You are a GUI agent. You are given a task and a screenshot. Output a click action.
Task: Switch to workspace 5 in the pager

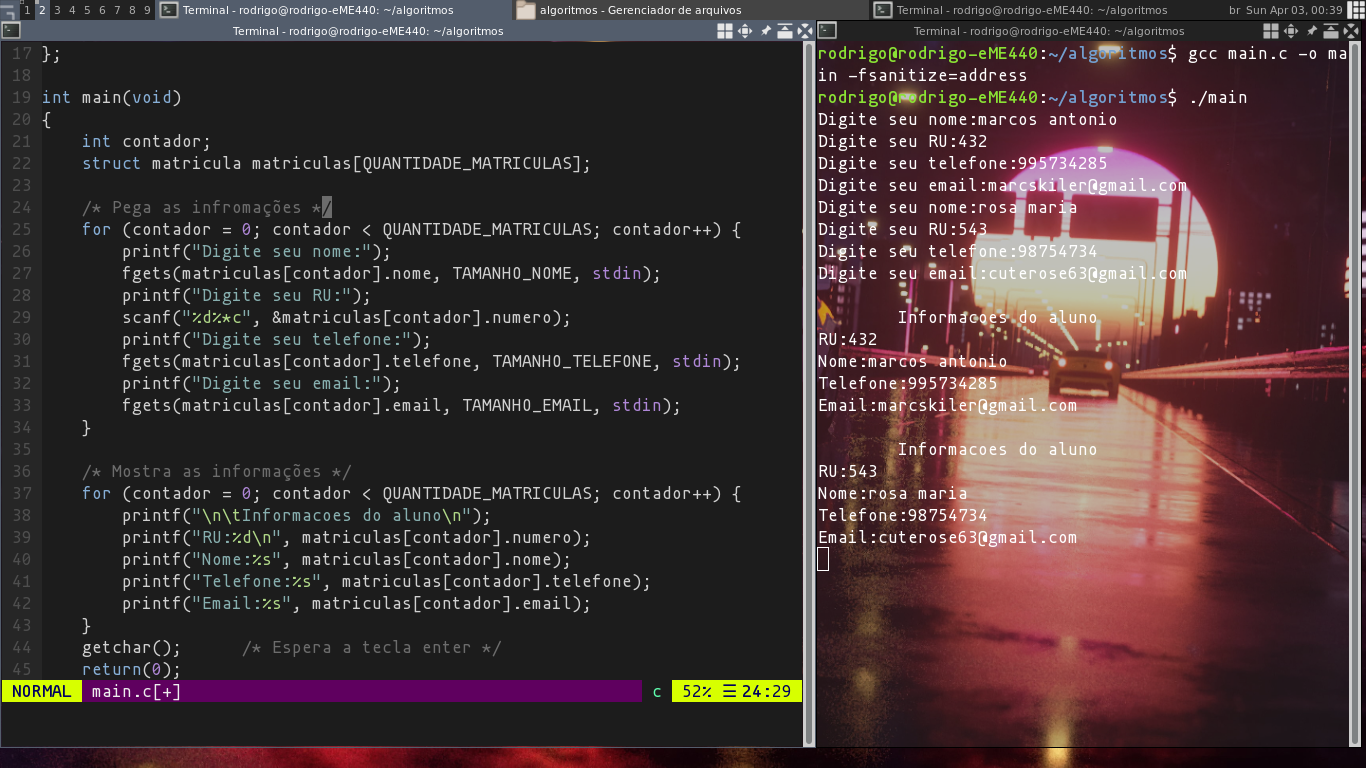pyautogui.click(x=87, y=10)
